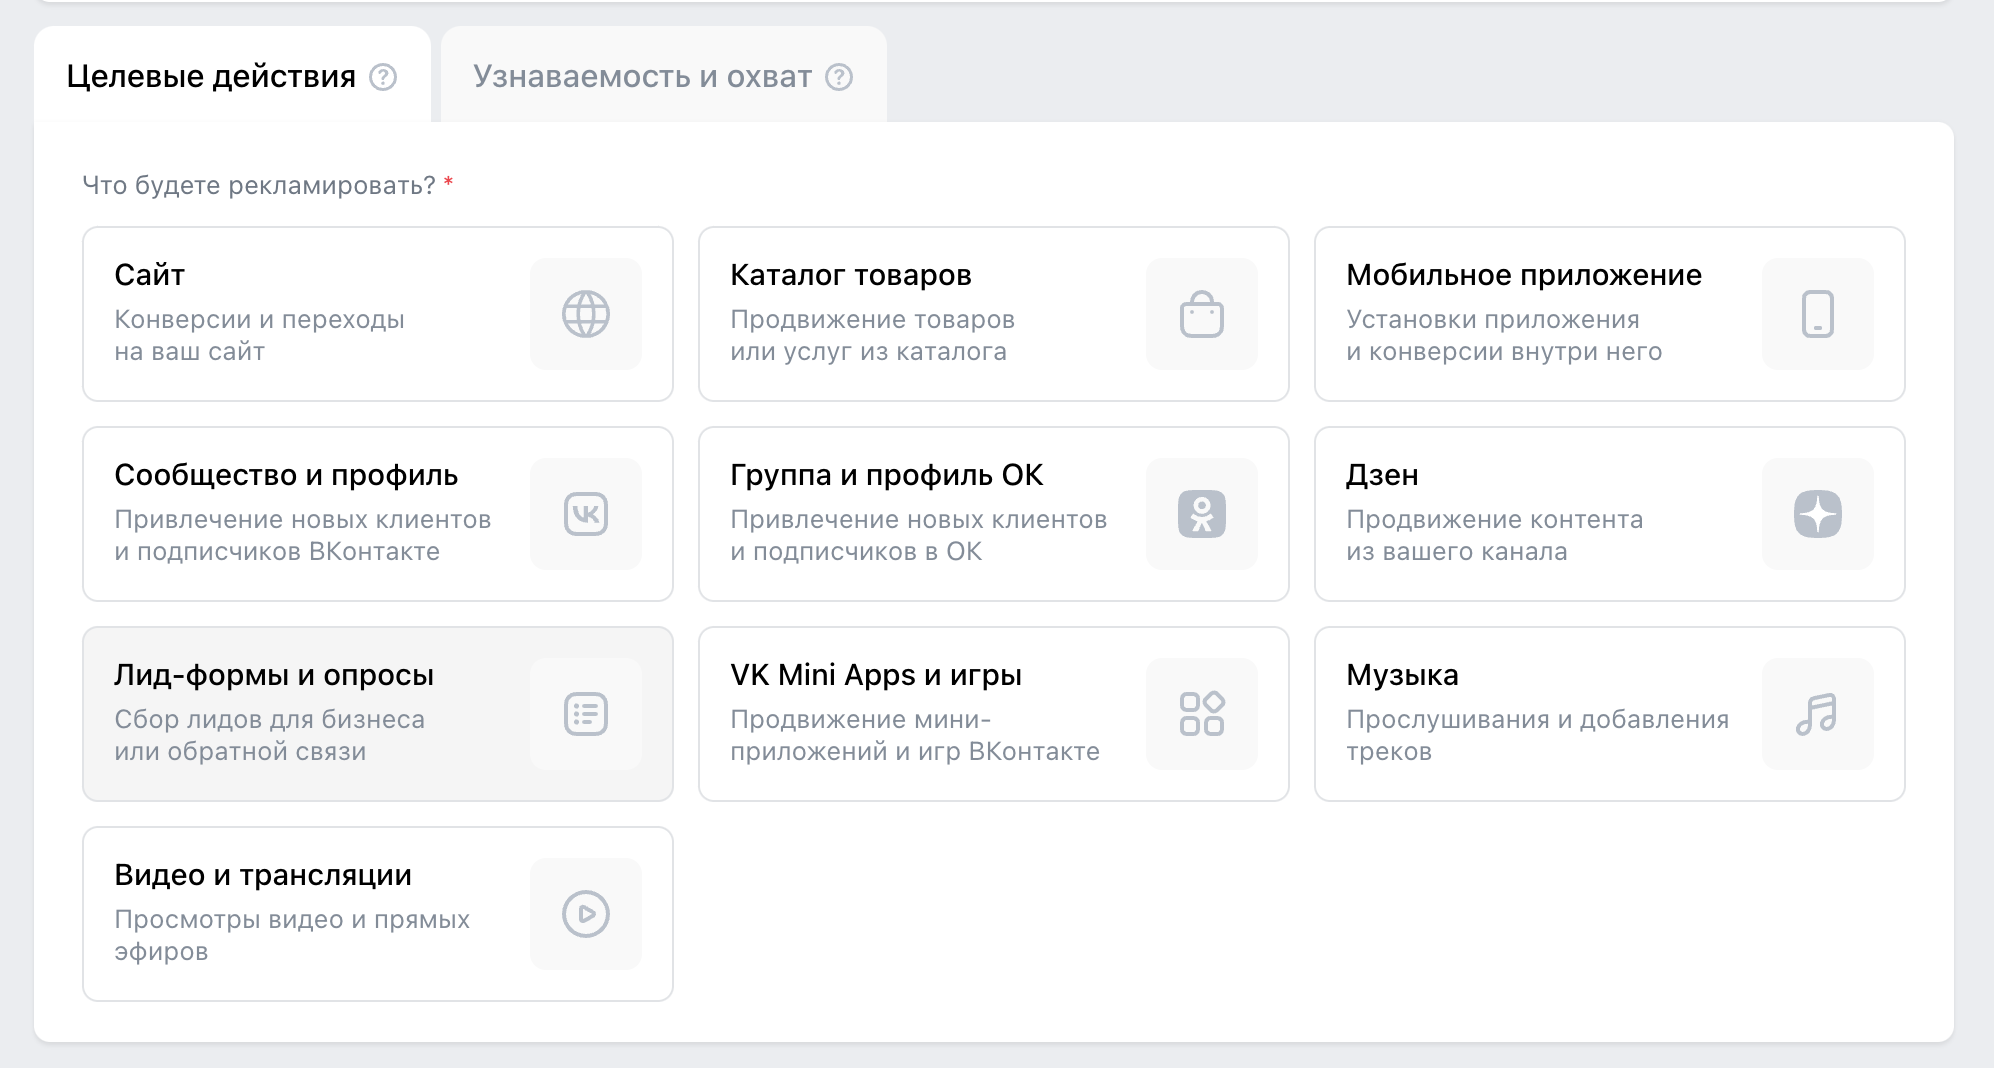
Task: Click the globe icon on Сайт card
Action: 585,314
